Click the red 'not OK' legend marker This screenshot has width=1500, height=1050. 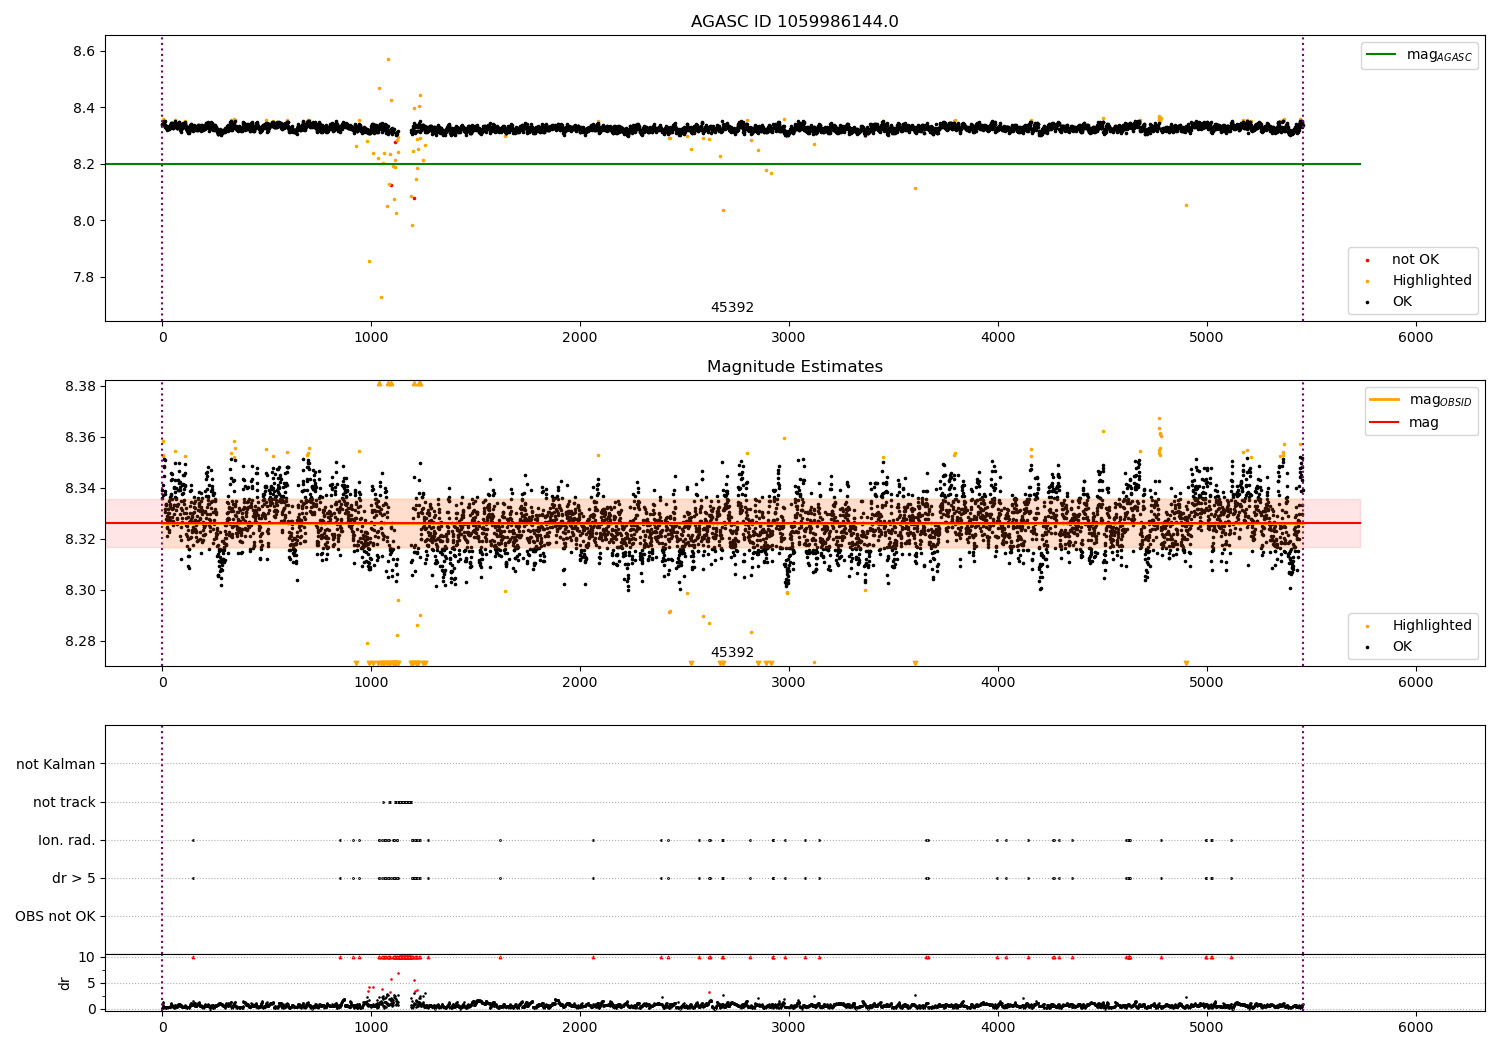[1368, 260]
